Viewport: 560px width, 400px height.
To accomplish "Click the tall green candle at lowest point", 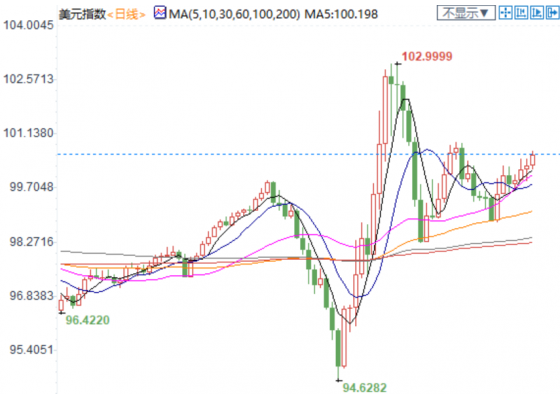I will coord(338,348).
